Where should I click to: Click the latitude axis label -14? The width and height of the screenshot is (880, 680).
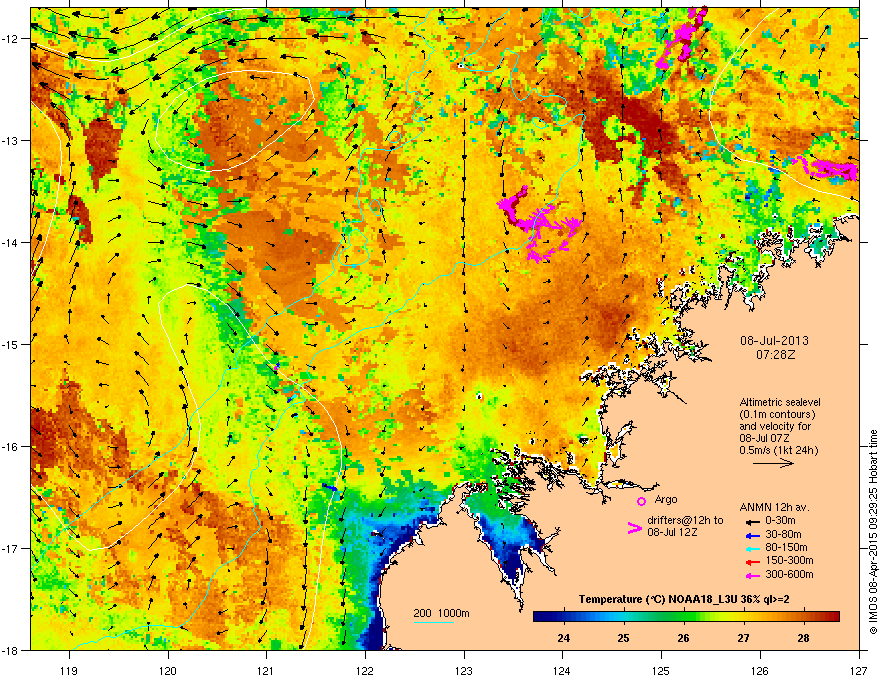click(11, 242)
